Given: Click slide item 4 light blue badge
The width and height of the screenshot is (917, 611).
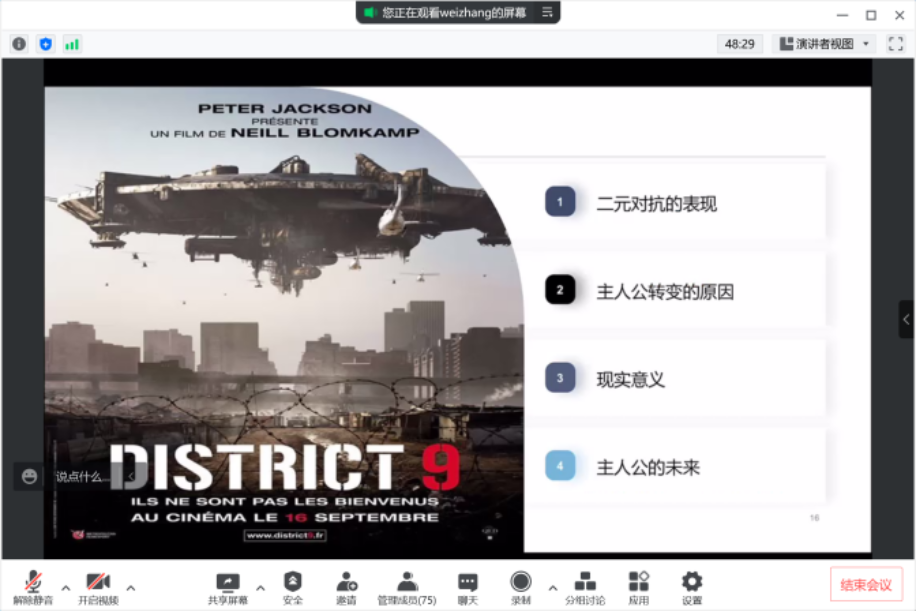Looking at the screenshot, I should pyautogui.click(x=560, y=465).
